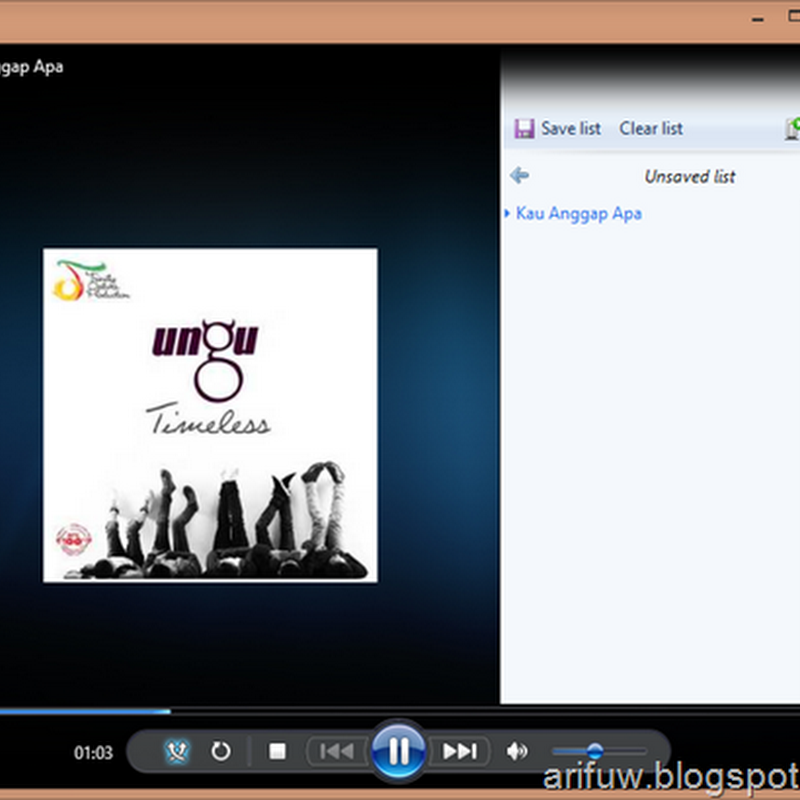Stop playback with the square button
Viewport: 800px width, 800px height.
point(277,751)
